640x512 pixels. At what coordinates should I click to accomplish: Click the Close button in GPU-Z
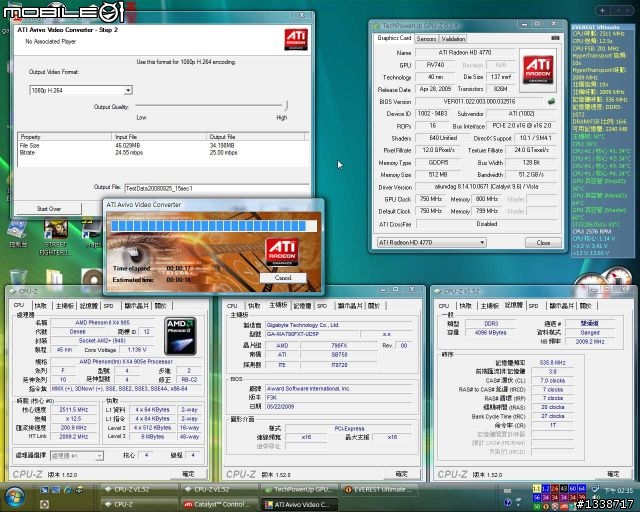543,243
